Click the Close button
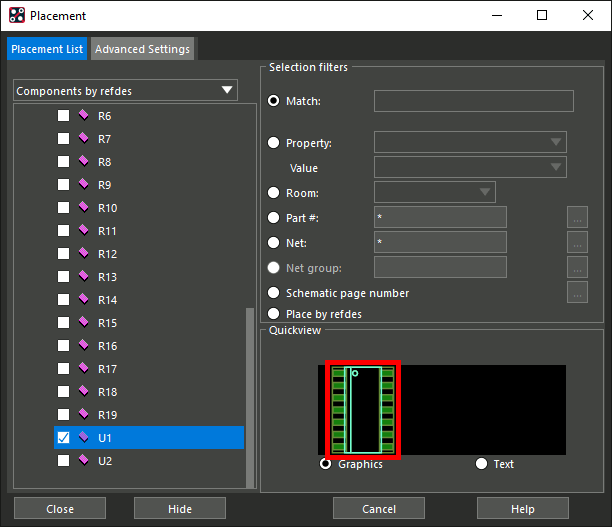The width and height of the screenshot is (612, 527). pos(60,508)
